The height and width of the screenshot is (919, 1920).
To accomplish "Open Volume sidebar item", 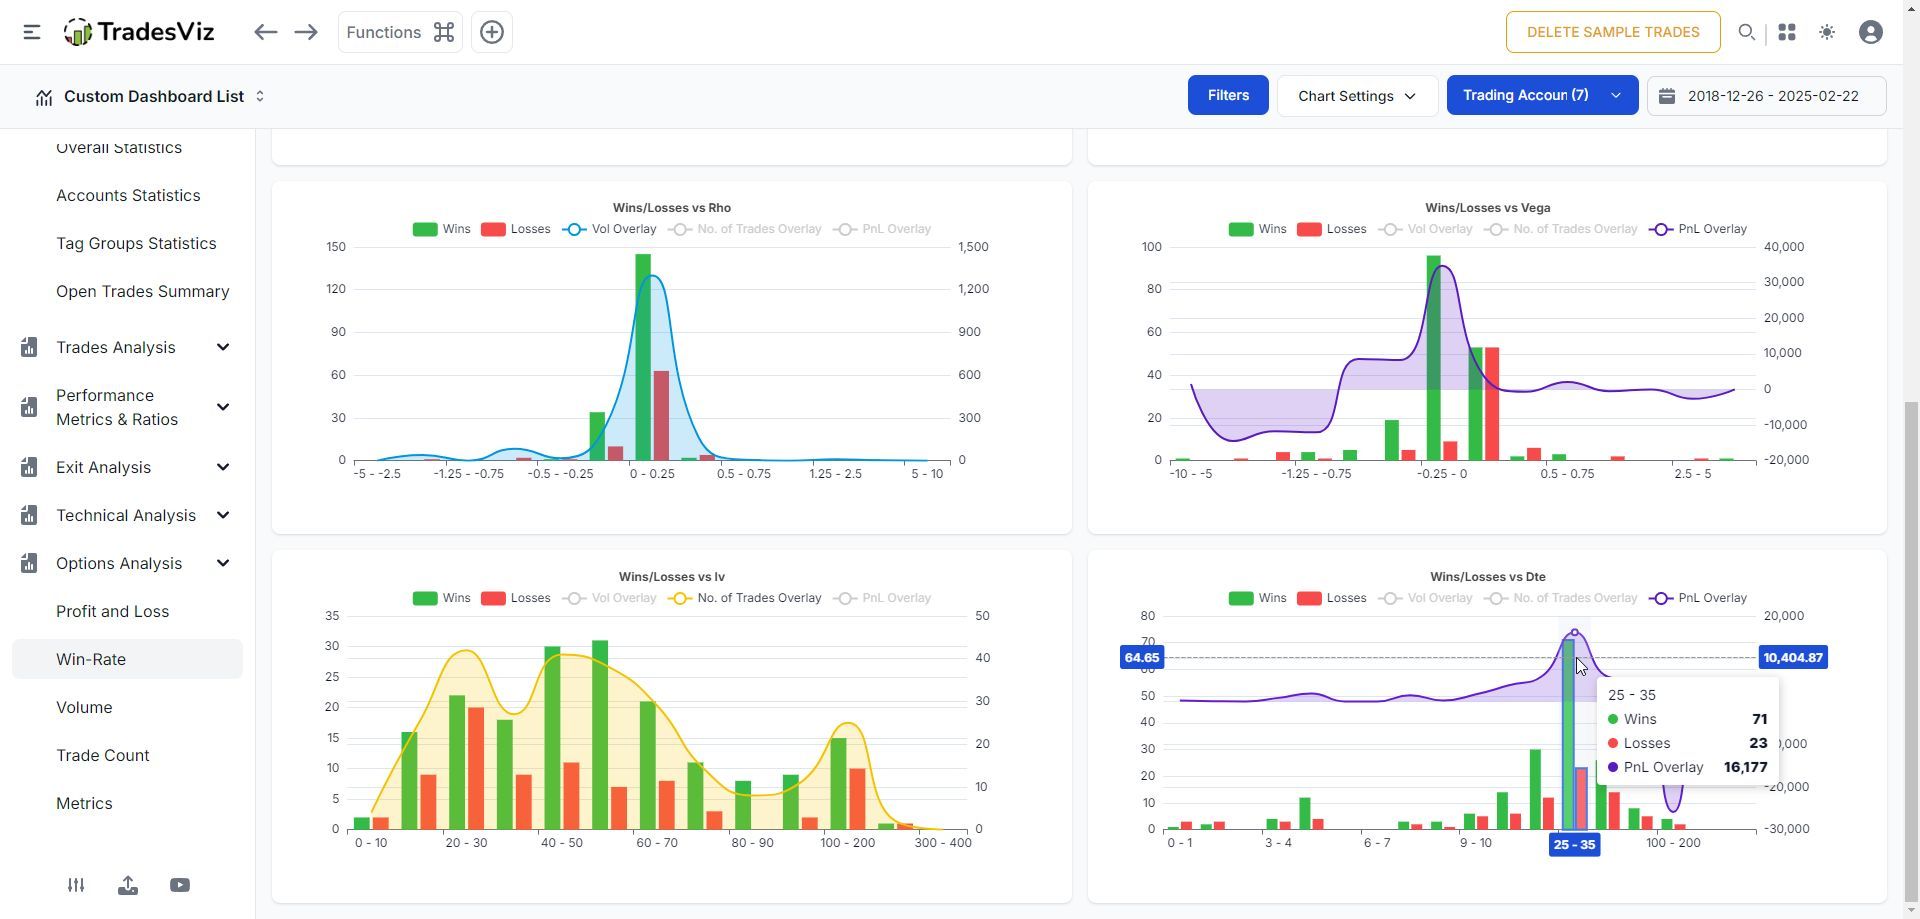I will (84, 707).
